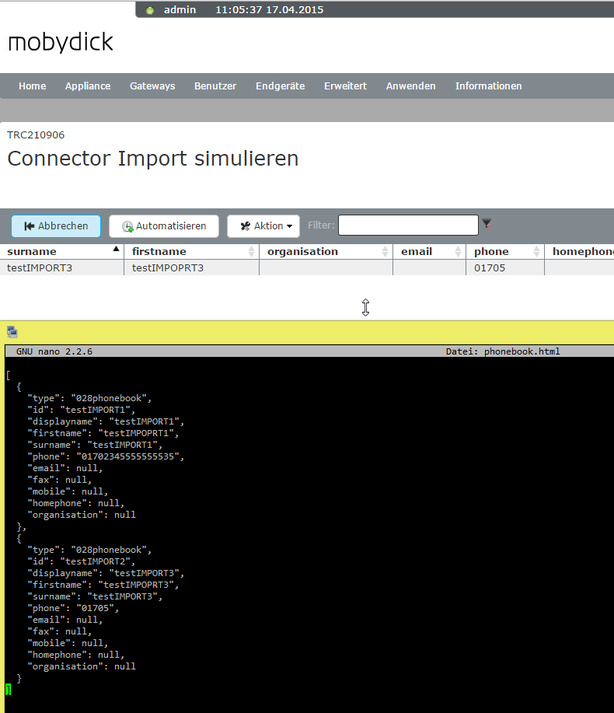Open the Erweitert menu
This screenshot has width=614, height=713.
(345, 86)
